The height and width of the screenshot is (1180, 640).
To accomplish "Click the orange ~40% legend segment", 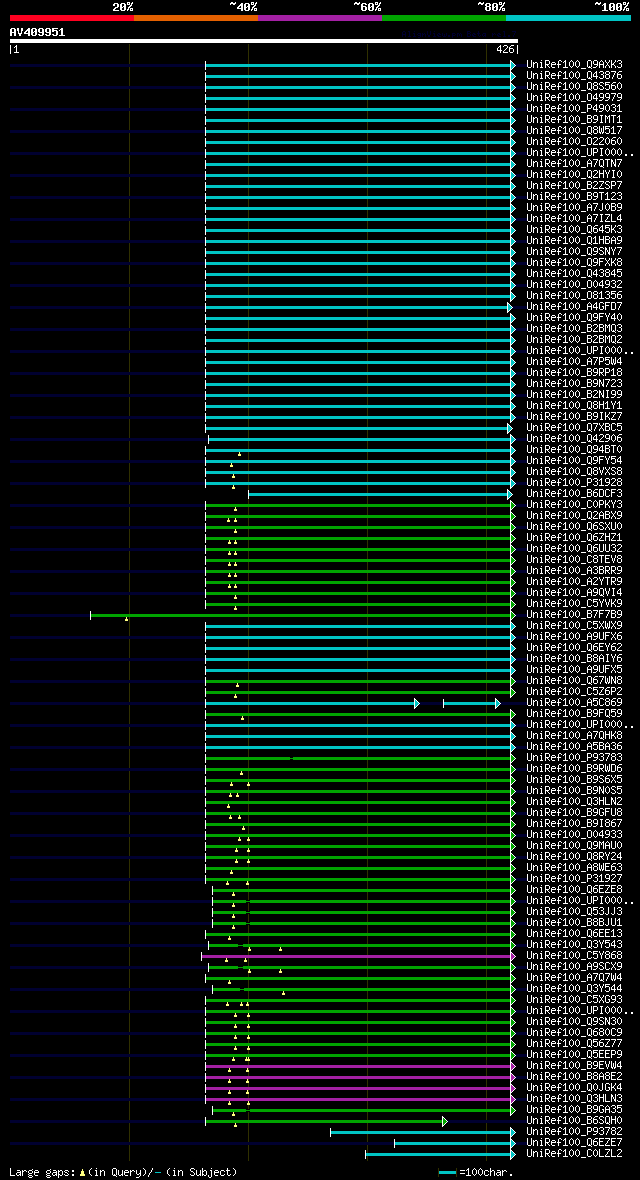I will coord(196,17).
